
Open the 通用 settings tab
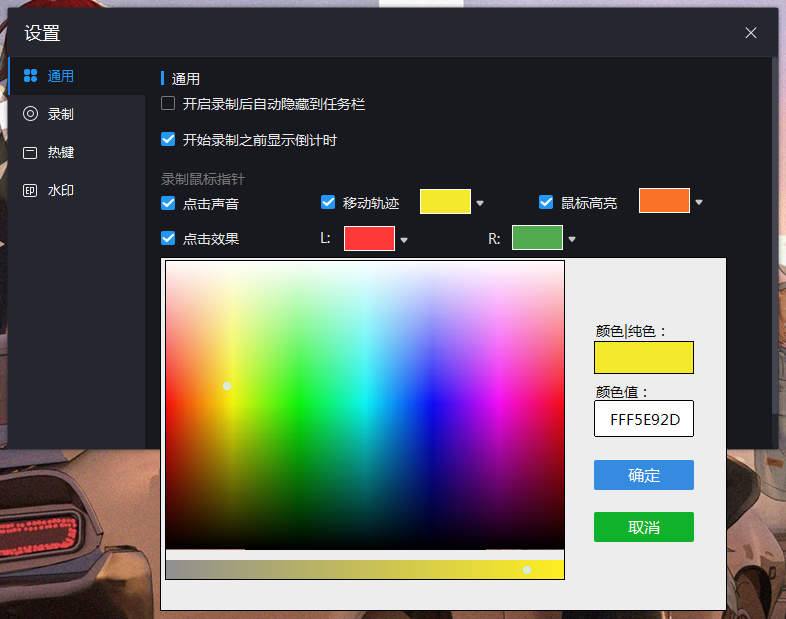pos(77,76)
